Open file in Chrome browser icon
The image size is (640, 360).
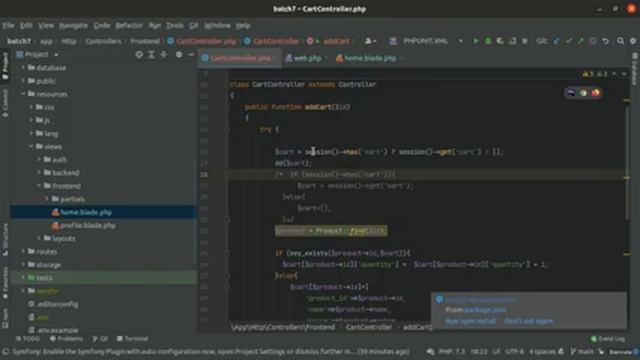pyautogui.click(x=583, y=93)
